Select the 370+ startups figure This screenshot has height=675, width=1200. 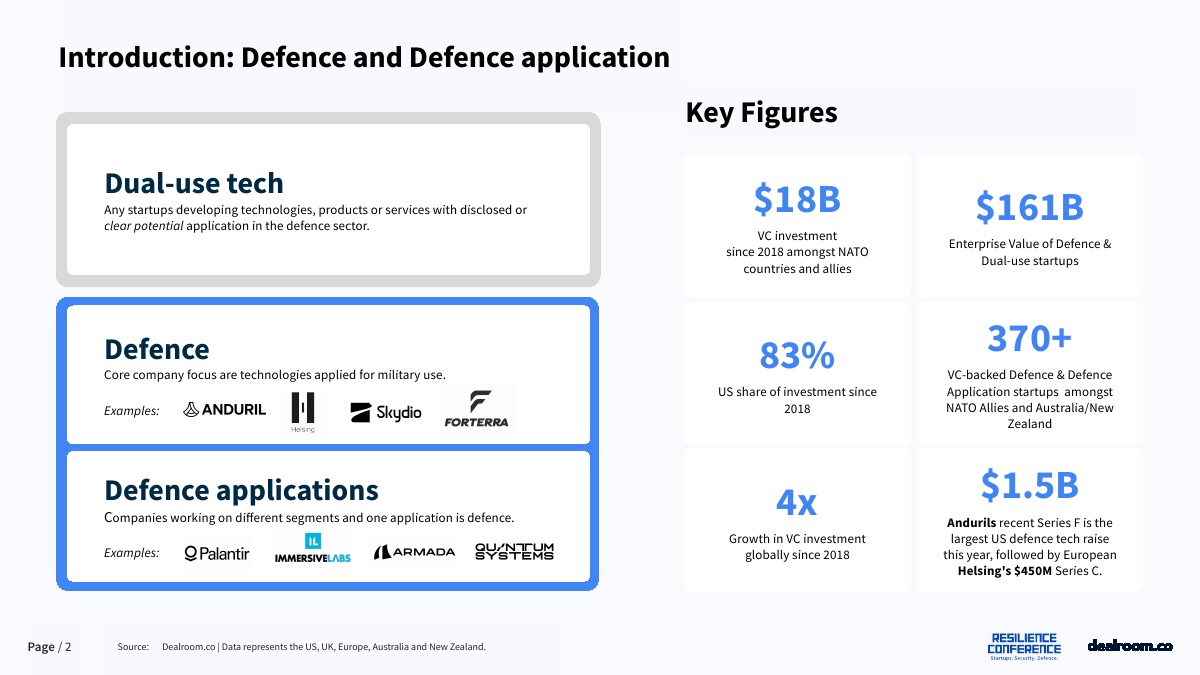[1029, 339]
